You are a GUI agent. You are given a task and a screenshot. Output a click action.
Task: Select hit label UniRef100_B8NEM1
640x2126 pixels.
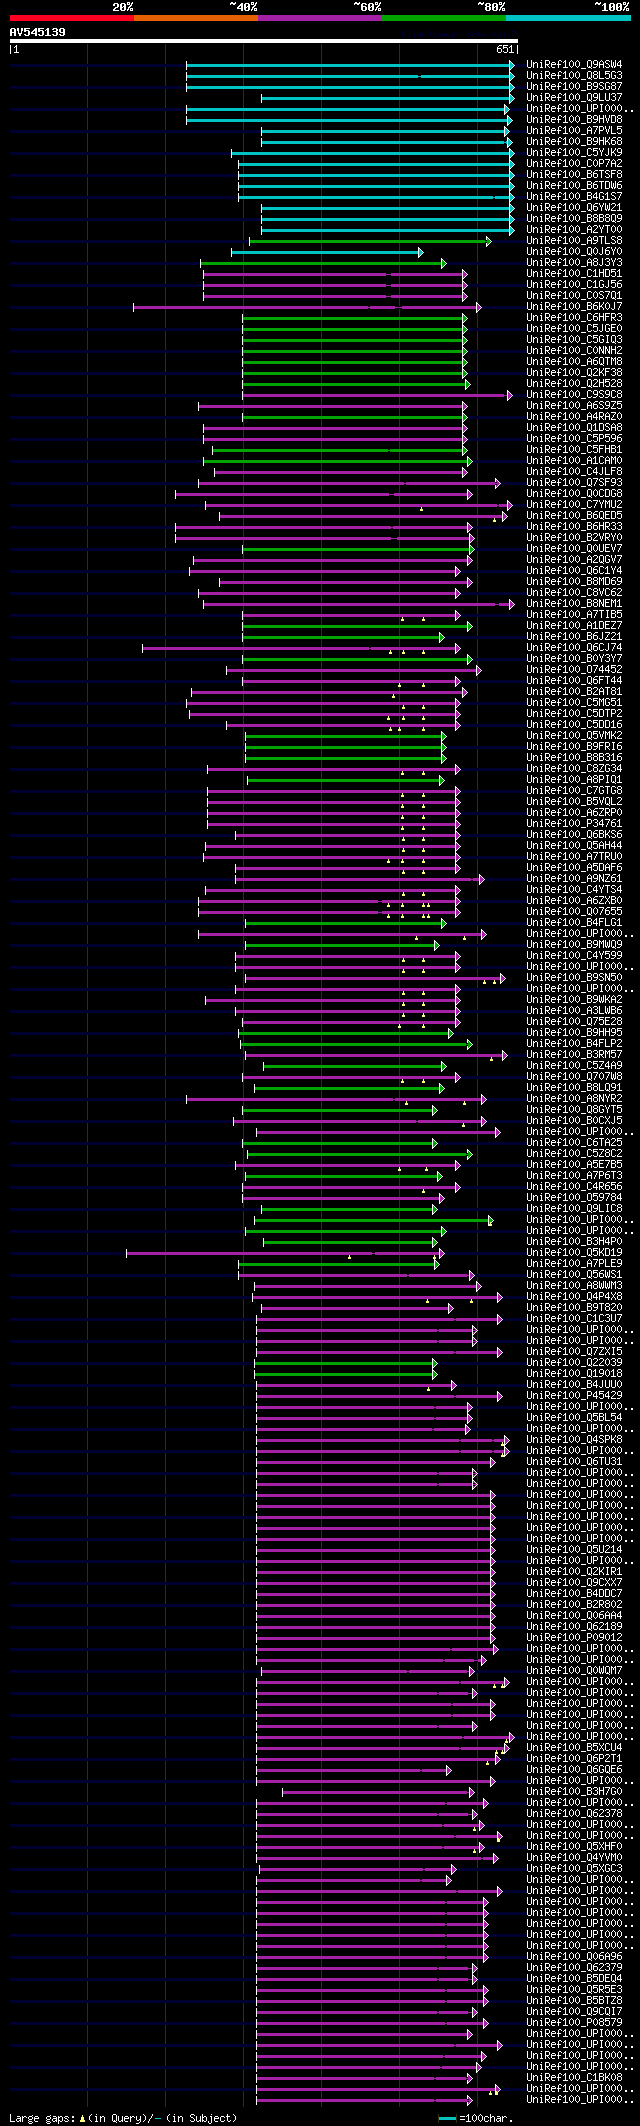point(574,603)
